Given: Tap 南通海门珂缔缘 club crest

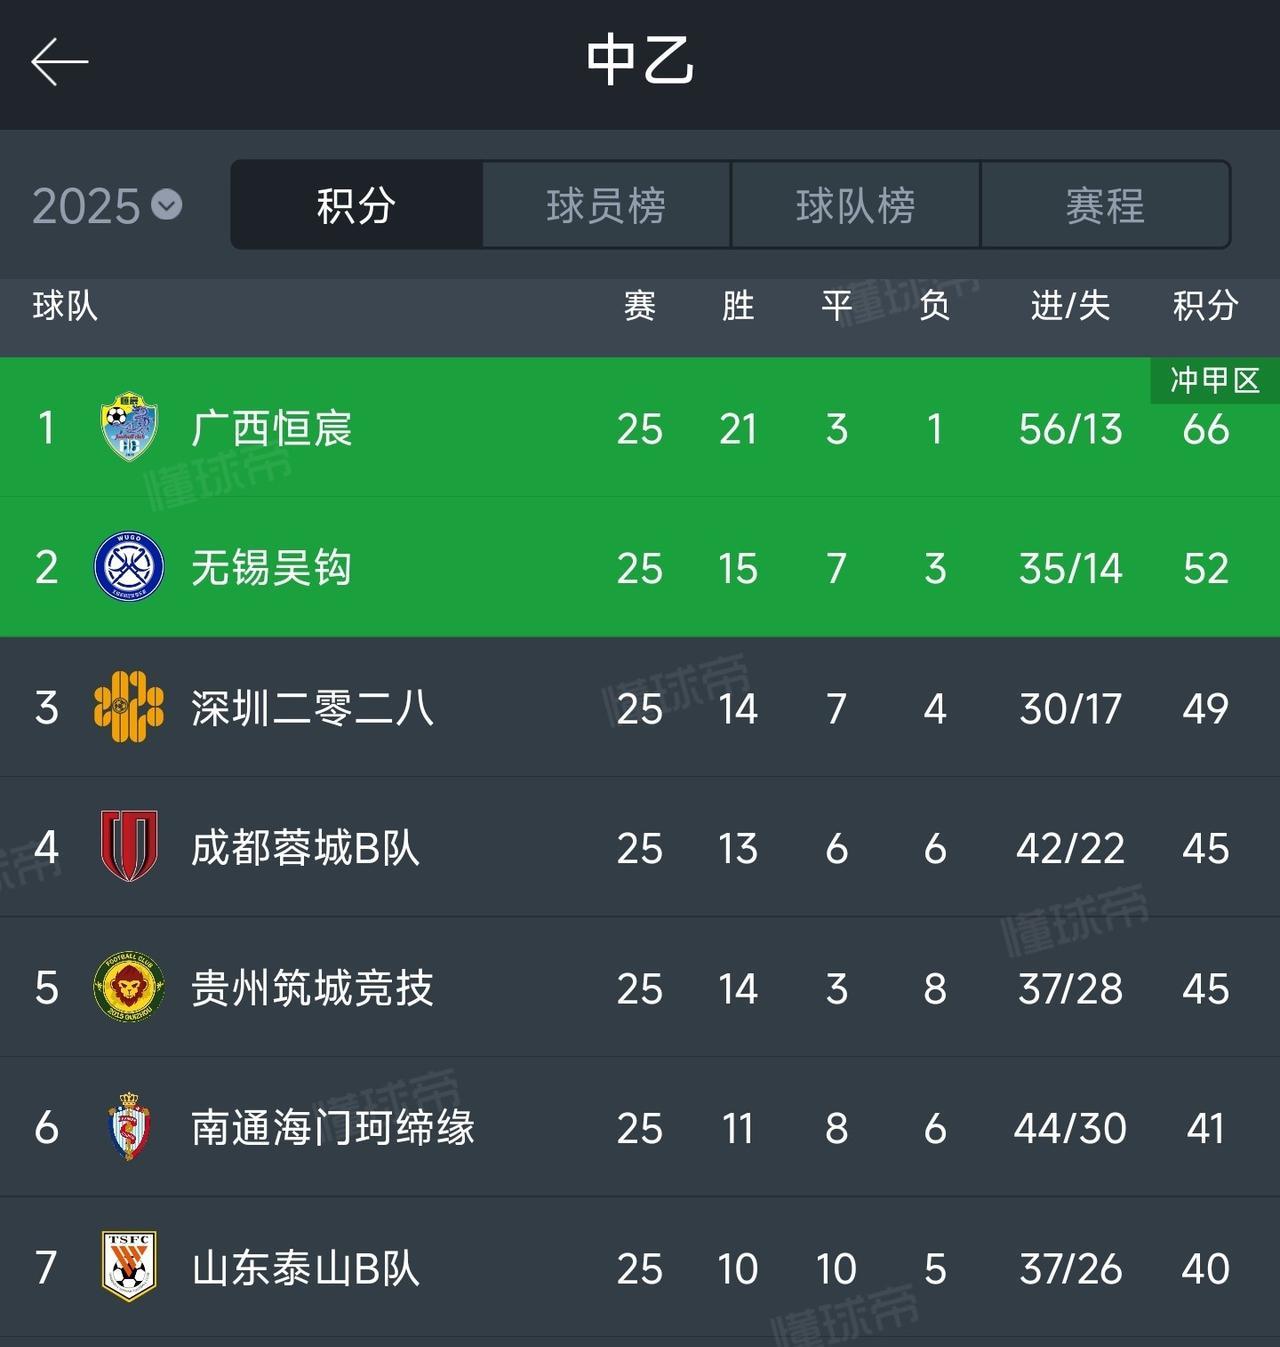Looking at the screenshot, I should pos(129,1127).
